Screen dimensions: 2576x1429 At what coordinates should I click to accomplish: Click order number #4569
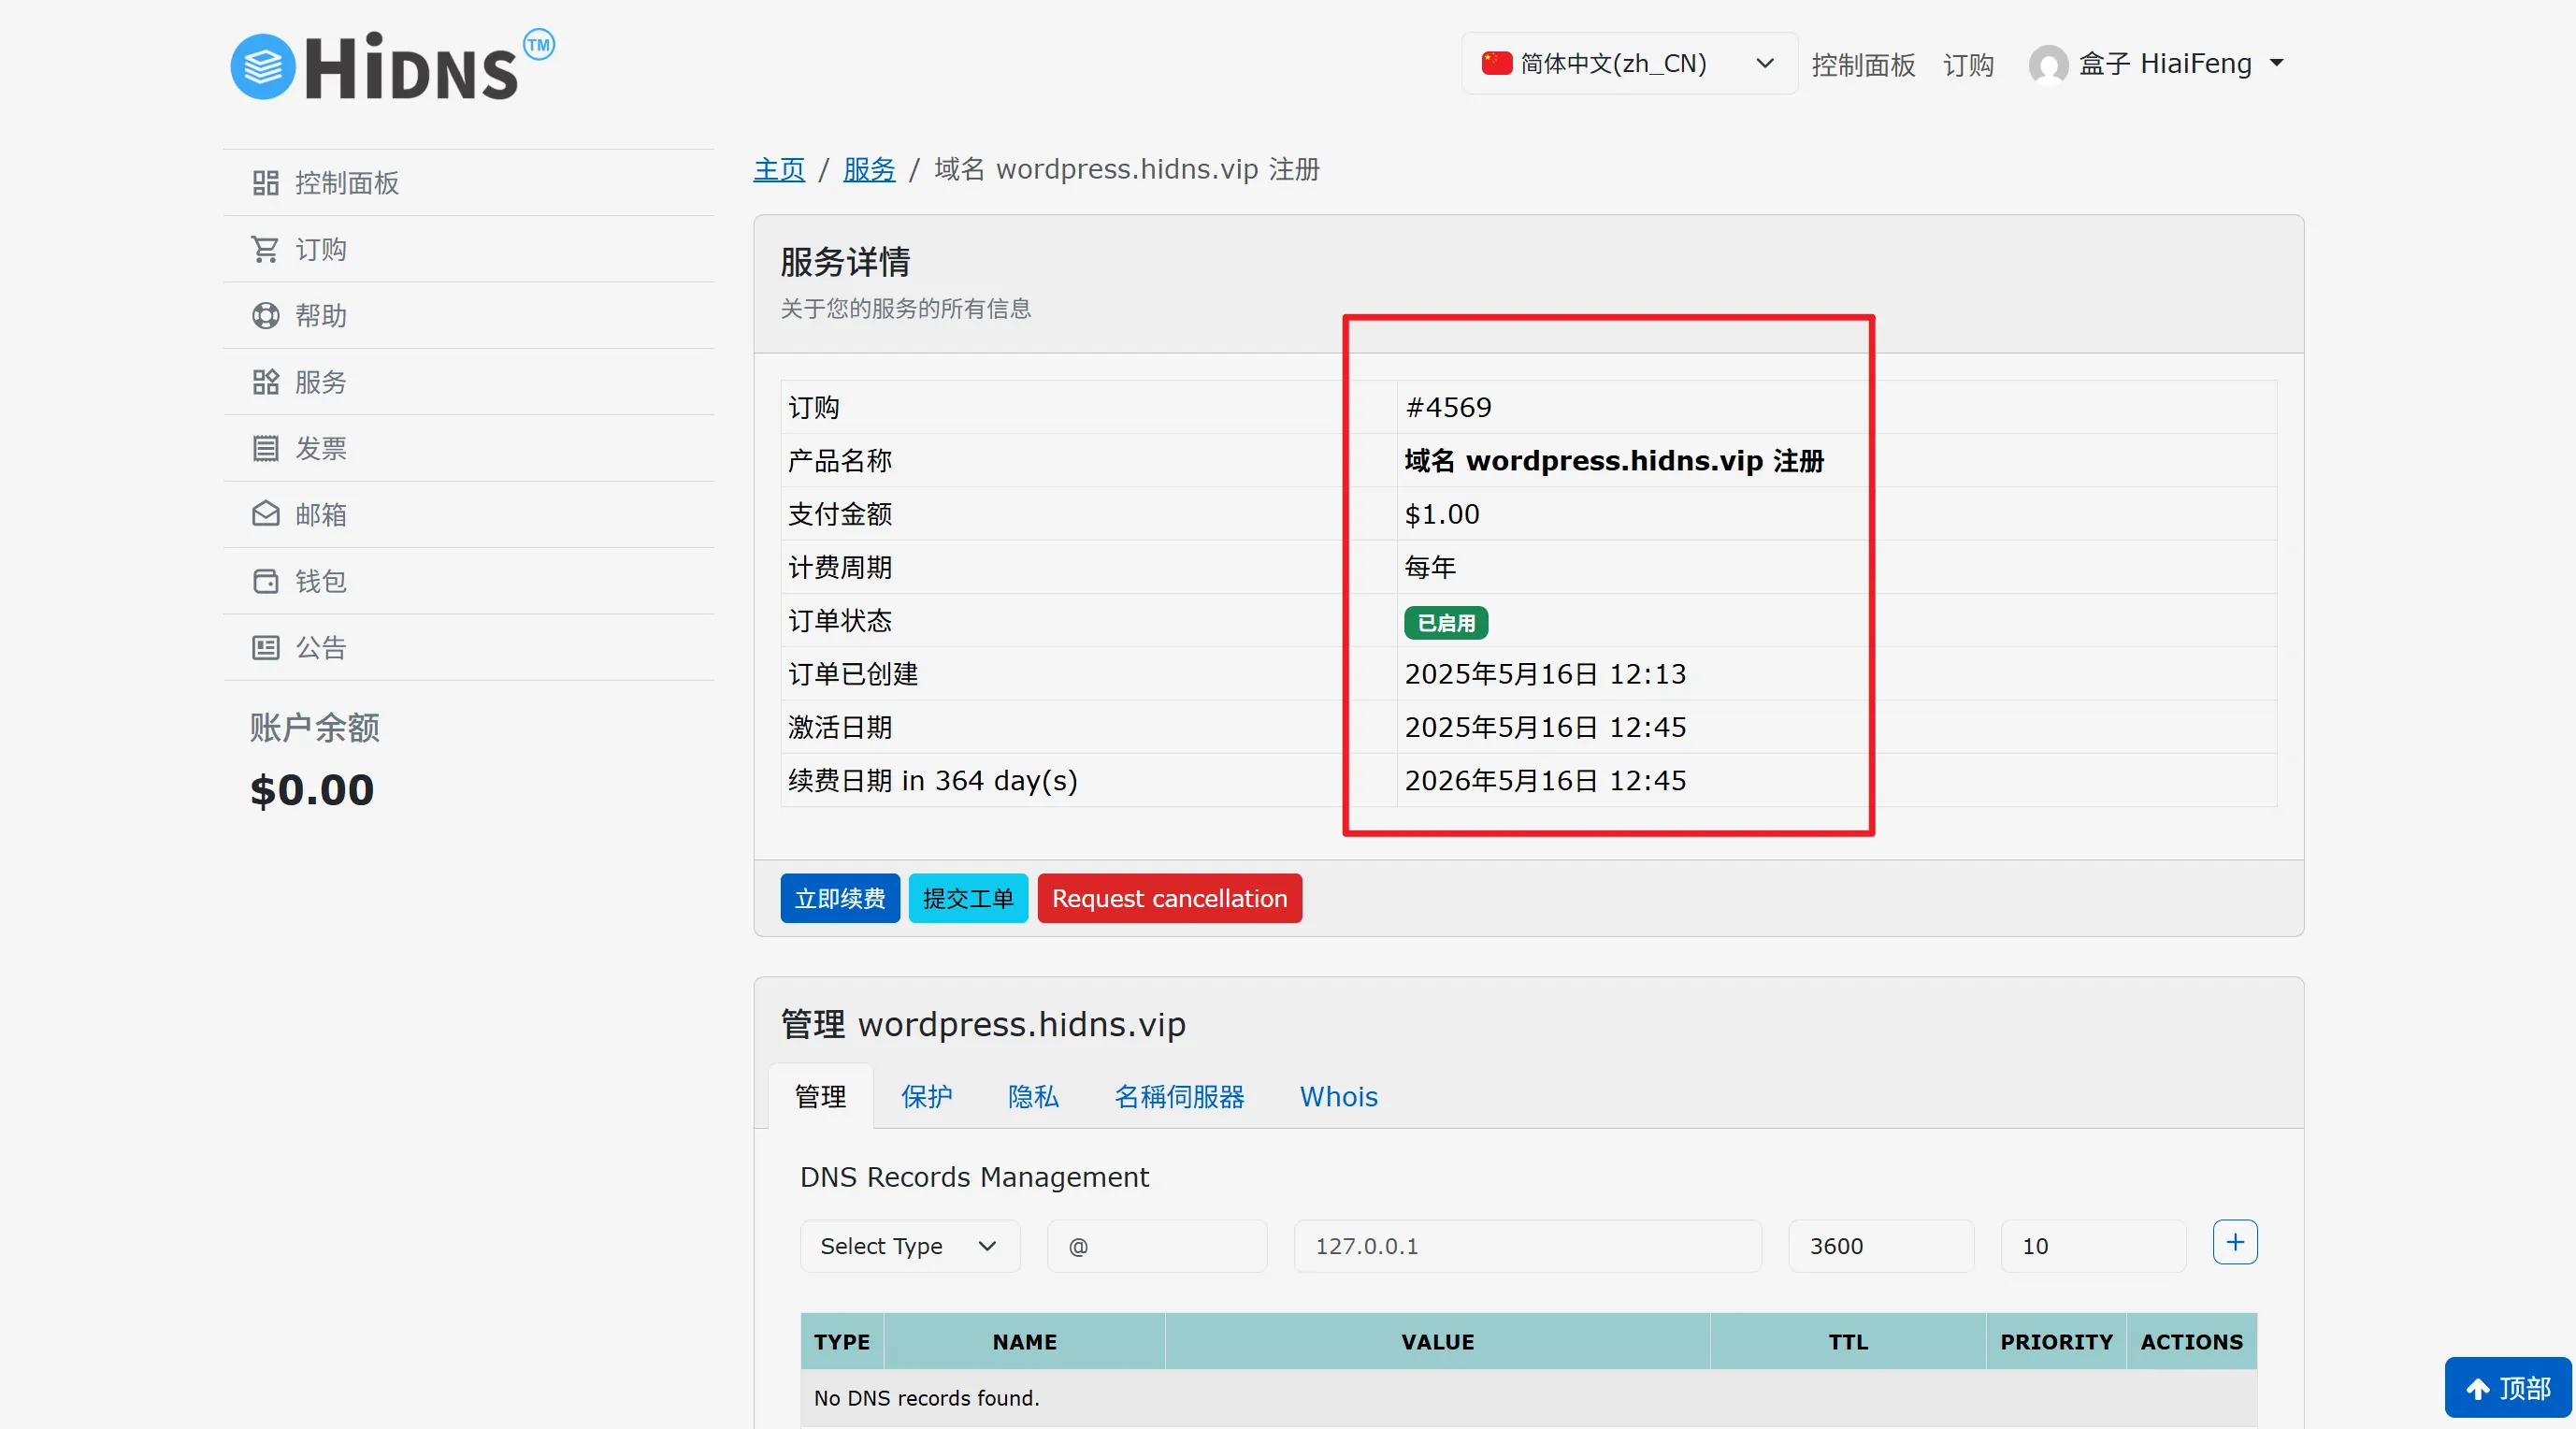(x=1448, y=407)
